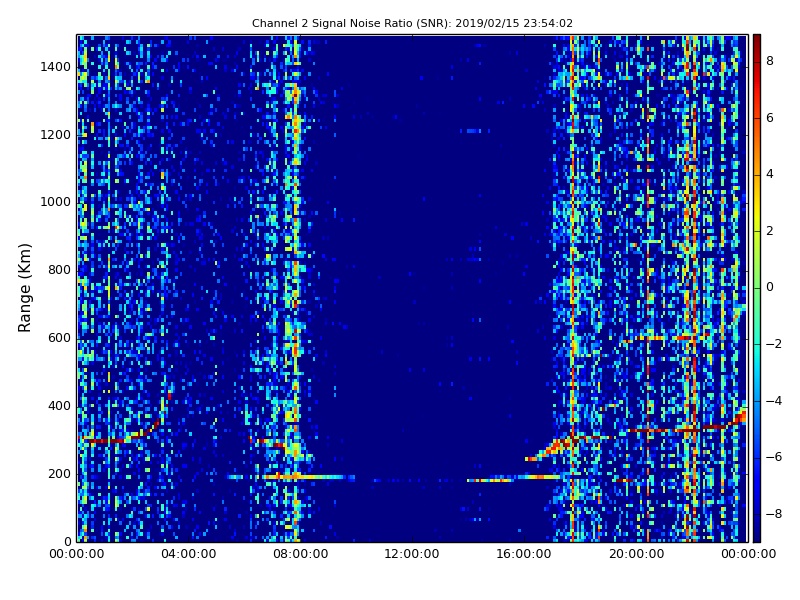Click the 1400 y-axis tick label

[x=56, y=67]
